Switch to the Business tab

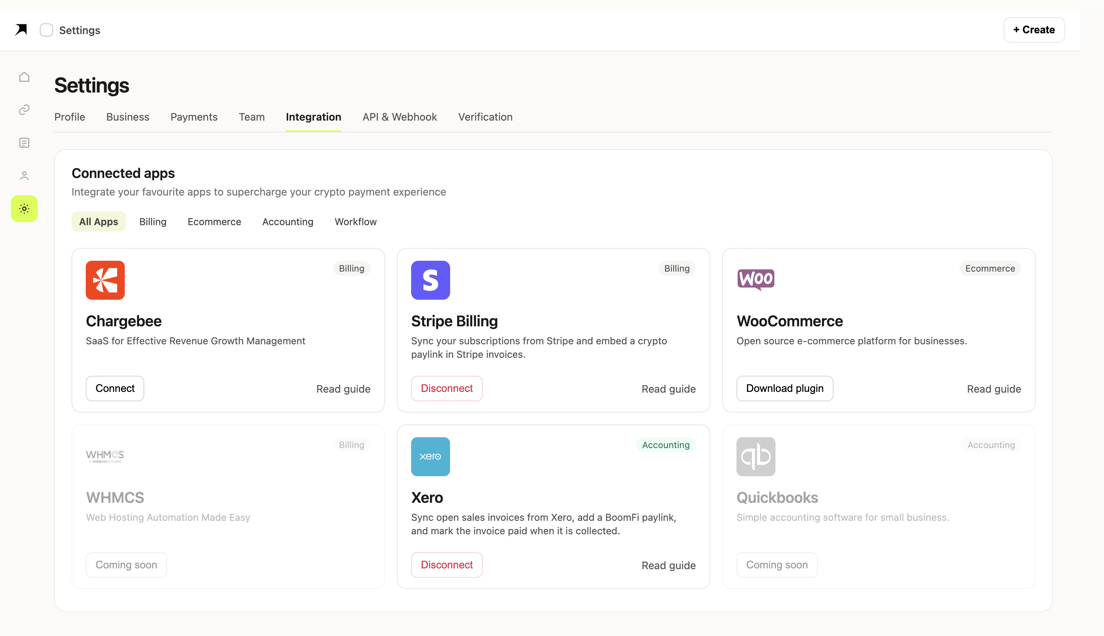click(x=127, y=117)
